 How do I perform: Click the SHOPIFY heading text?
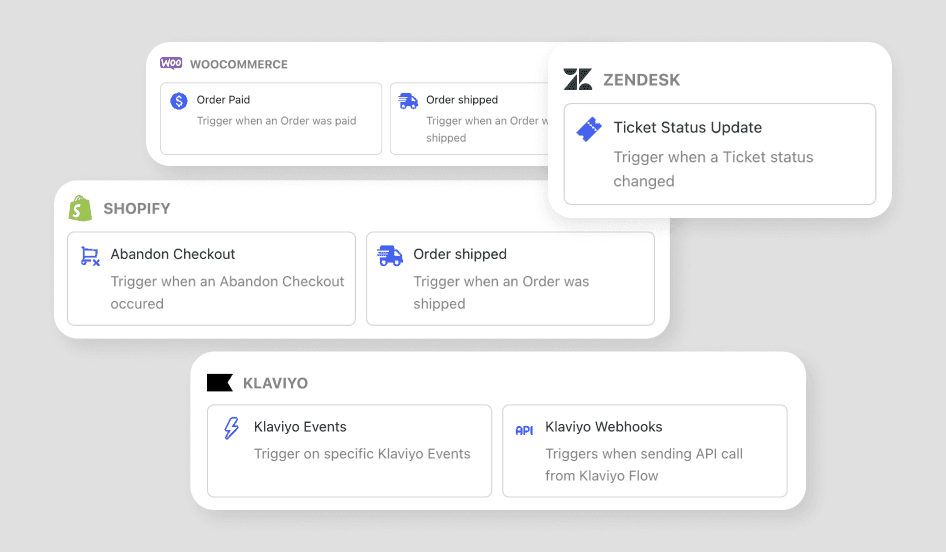[137, 209]
